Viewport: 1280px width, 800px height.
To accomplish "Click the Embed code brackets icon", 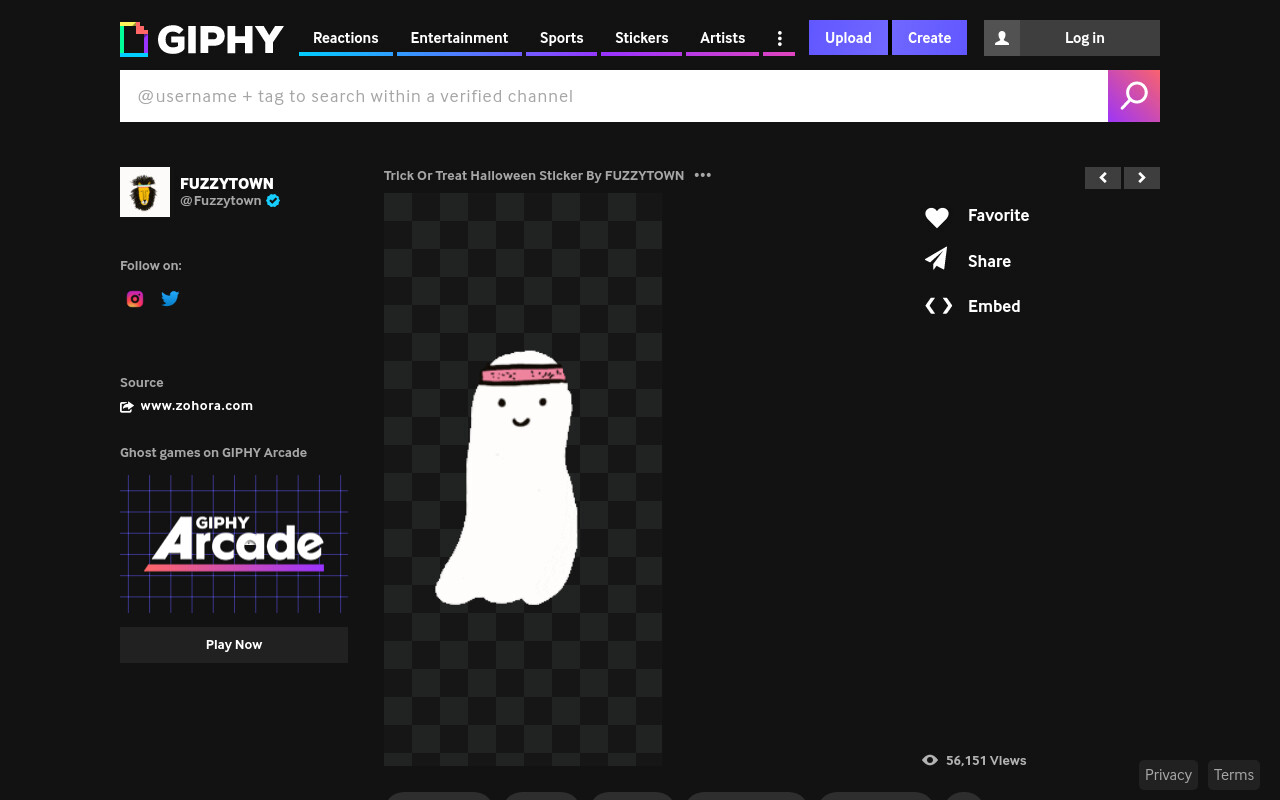I will pos(938,306).
